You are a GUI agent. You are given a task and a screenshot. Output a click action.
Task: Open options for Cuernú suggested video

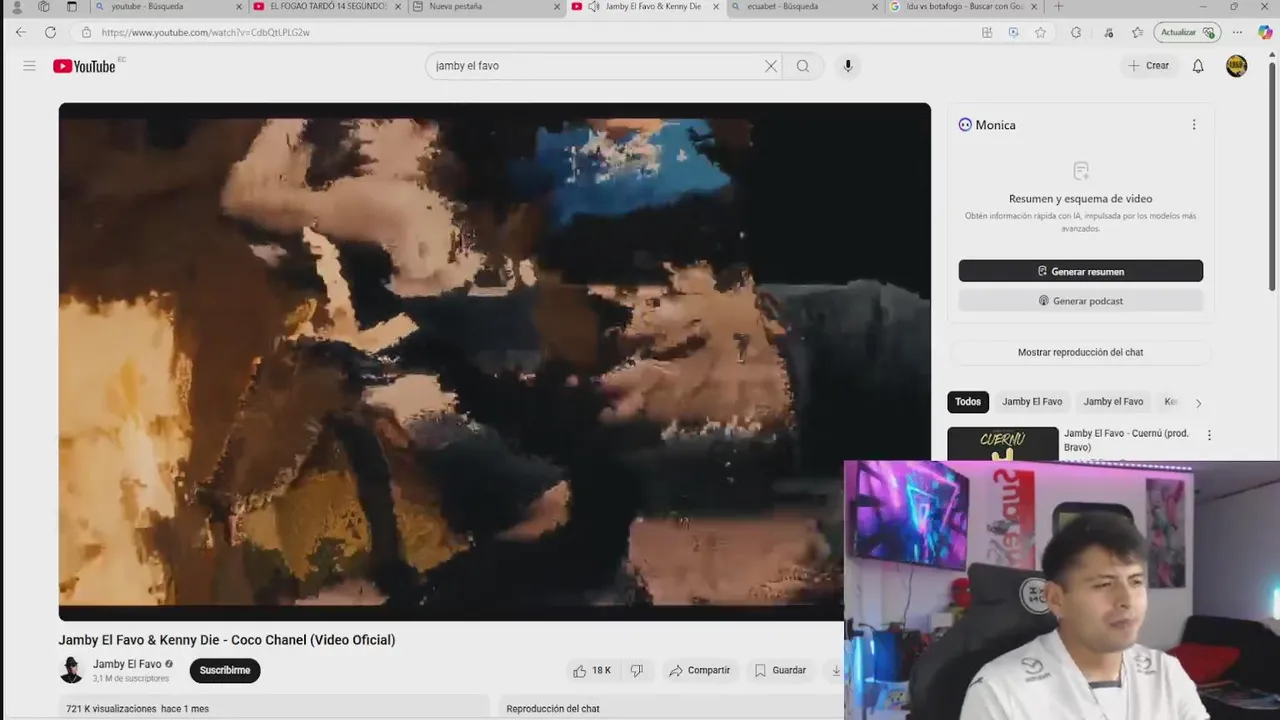pyautogui.click(x=1209, y=436)
